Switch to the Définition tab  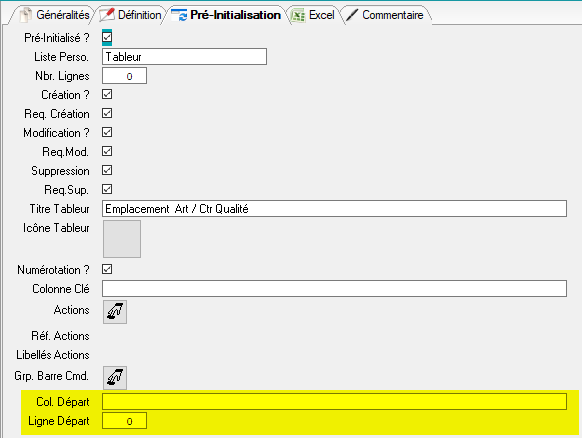(131, 15)
